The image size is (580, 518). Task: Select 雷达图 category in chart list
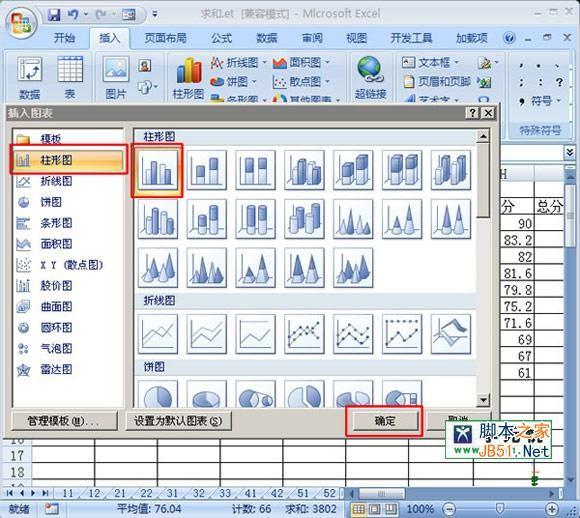(68, 369)
